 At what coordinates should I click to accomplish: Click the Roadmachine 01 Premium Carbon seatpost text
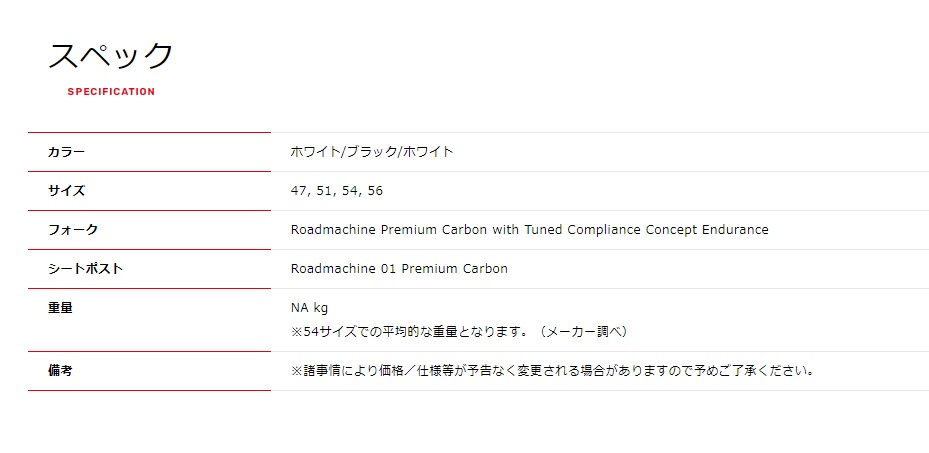[x=399, y=269]
